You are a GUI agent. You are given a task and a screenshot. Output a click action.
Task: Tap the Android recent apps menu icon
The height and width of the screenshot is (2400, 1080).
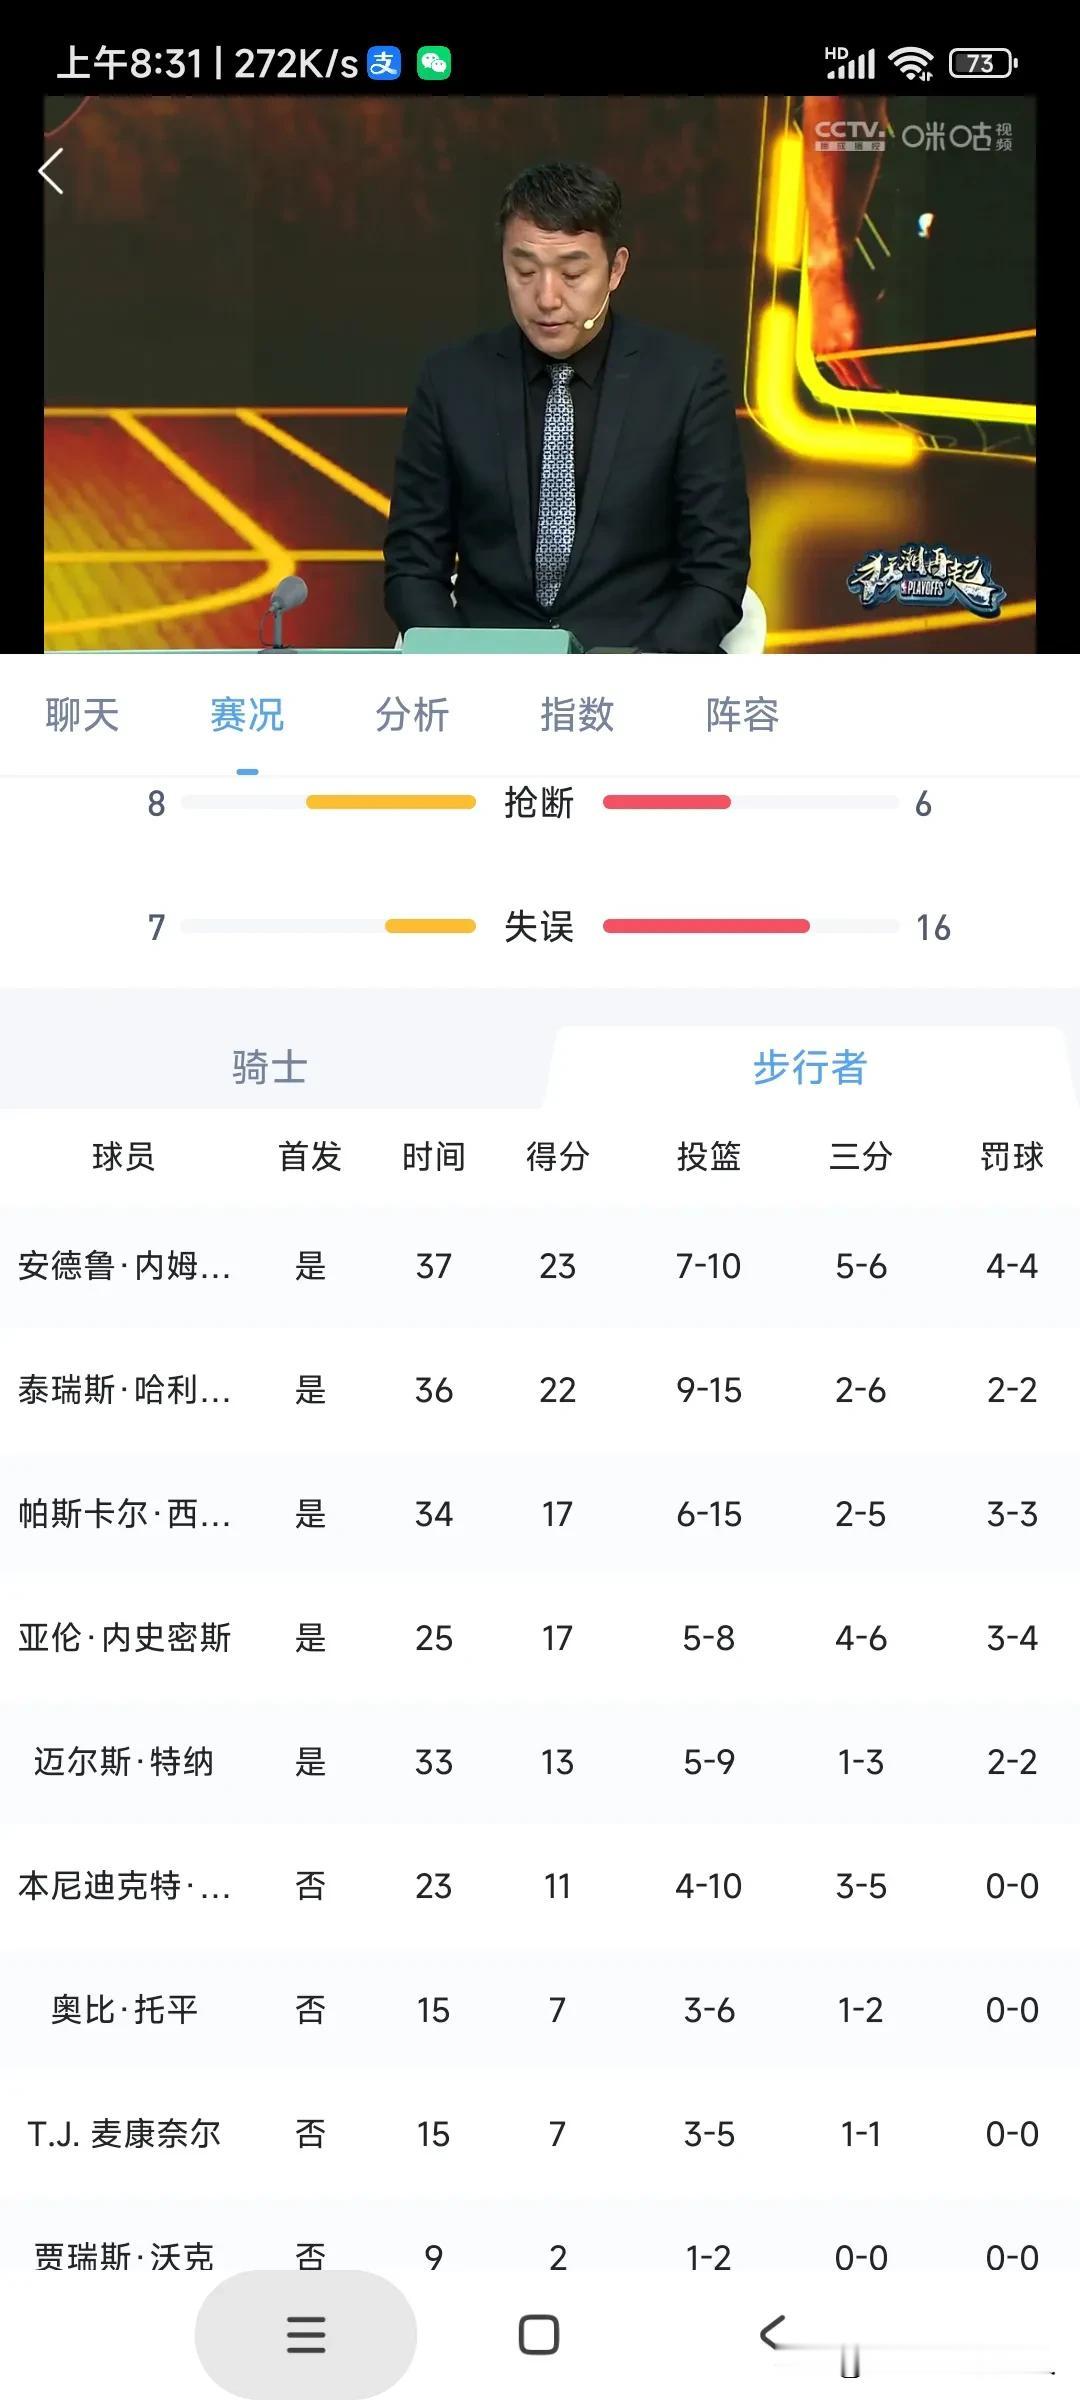(306, 2335)
